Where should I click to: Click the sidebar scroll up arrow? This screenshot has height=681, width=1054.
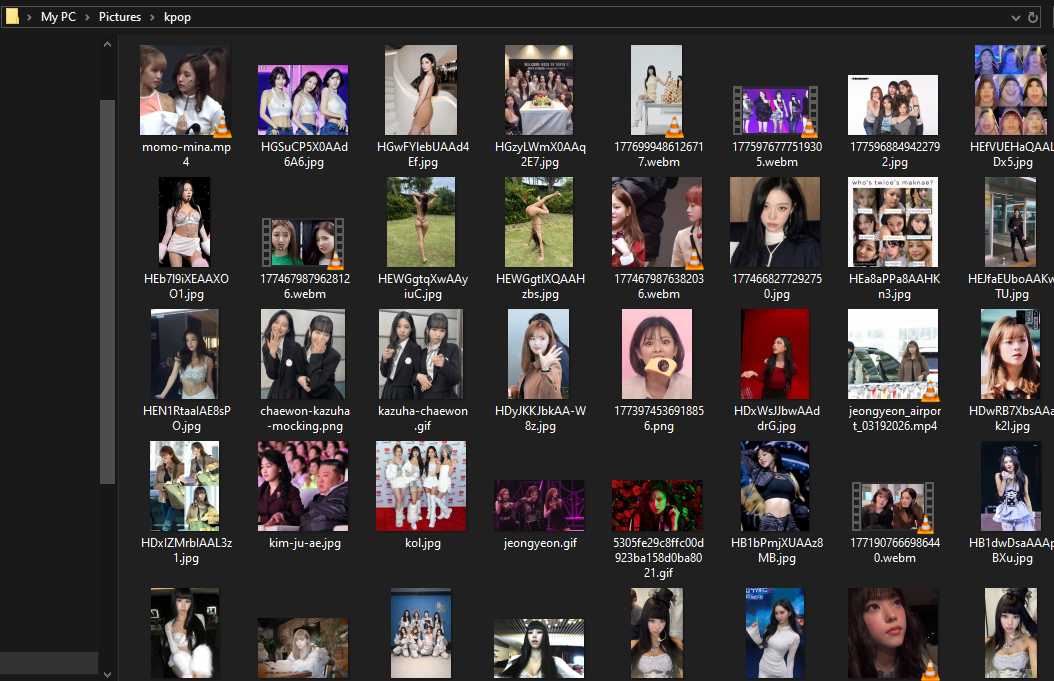point(108,44)
